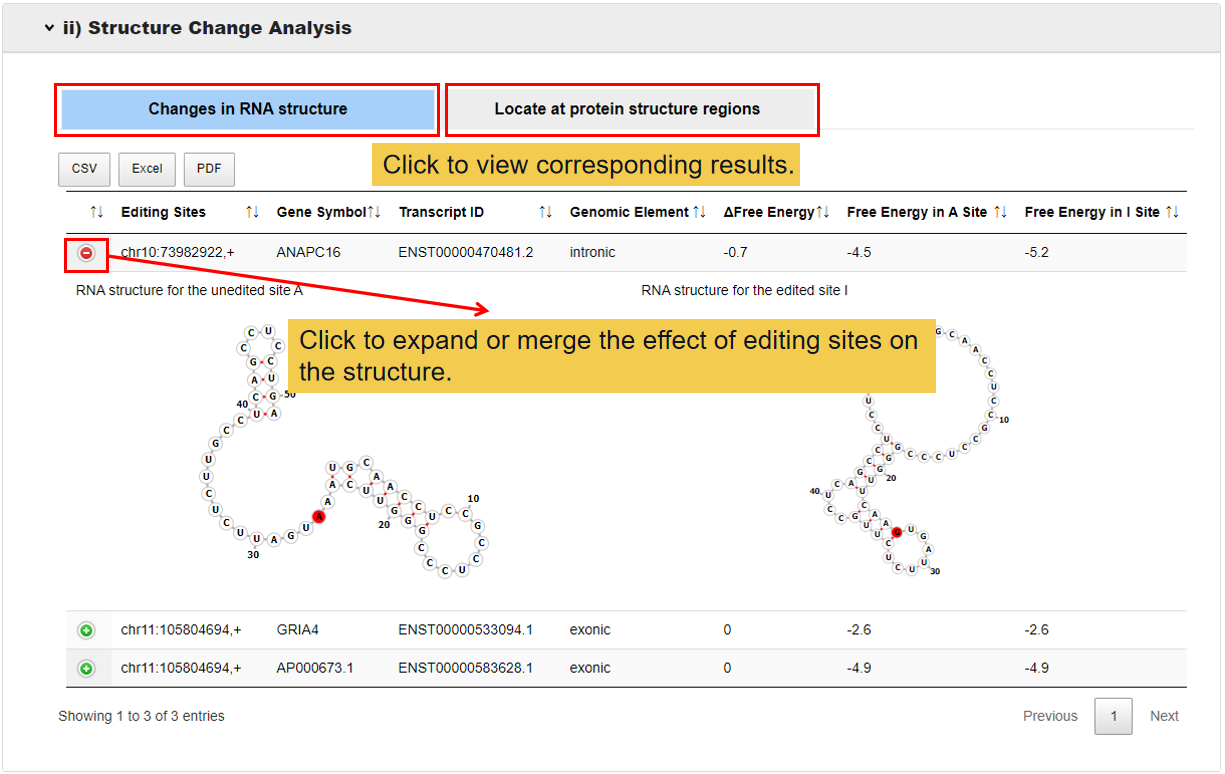Collapse the ANAPC16 row with red minus icon
Viewport: 1225px width, 774px height.
(86, 253)
